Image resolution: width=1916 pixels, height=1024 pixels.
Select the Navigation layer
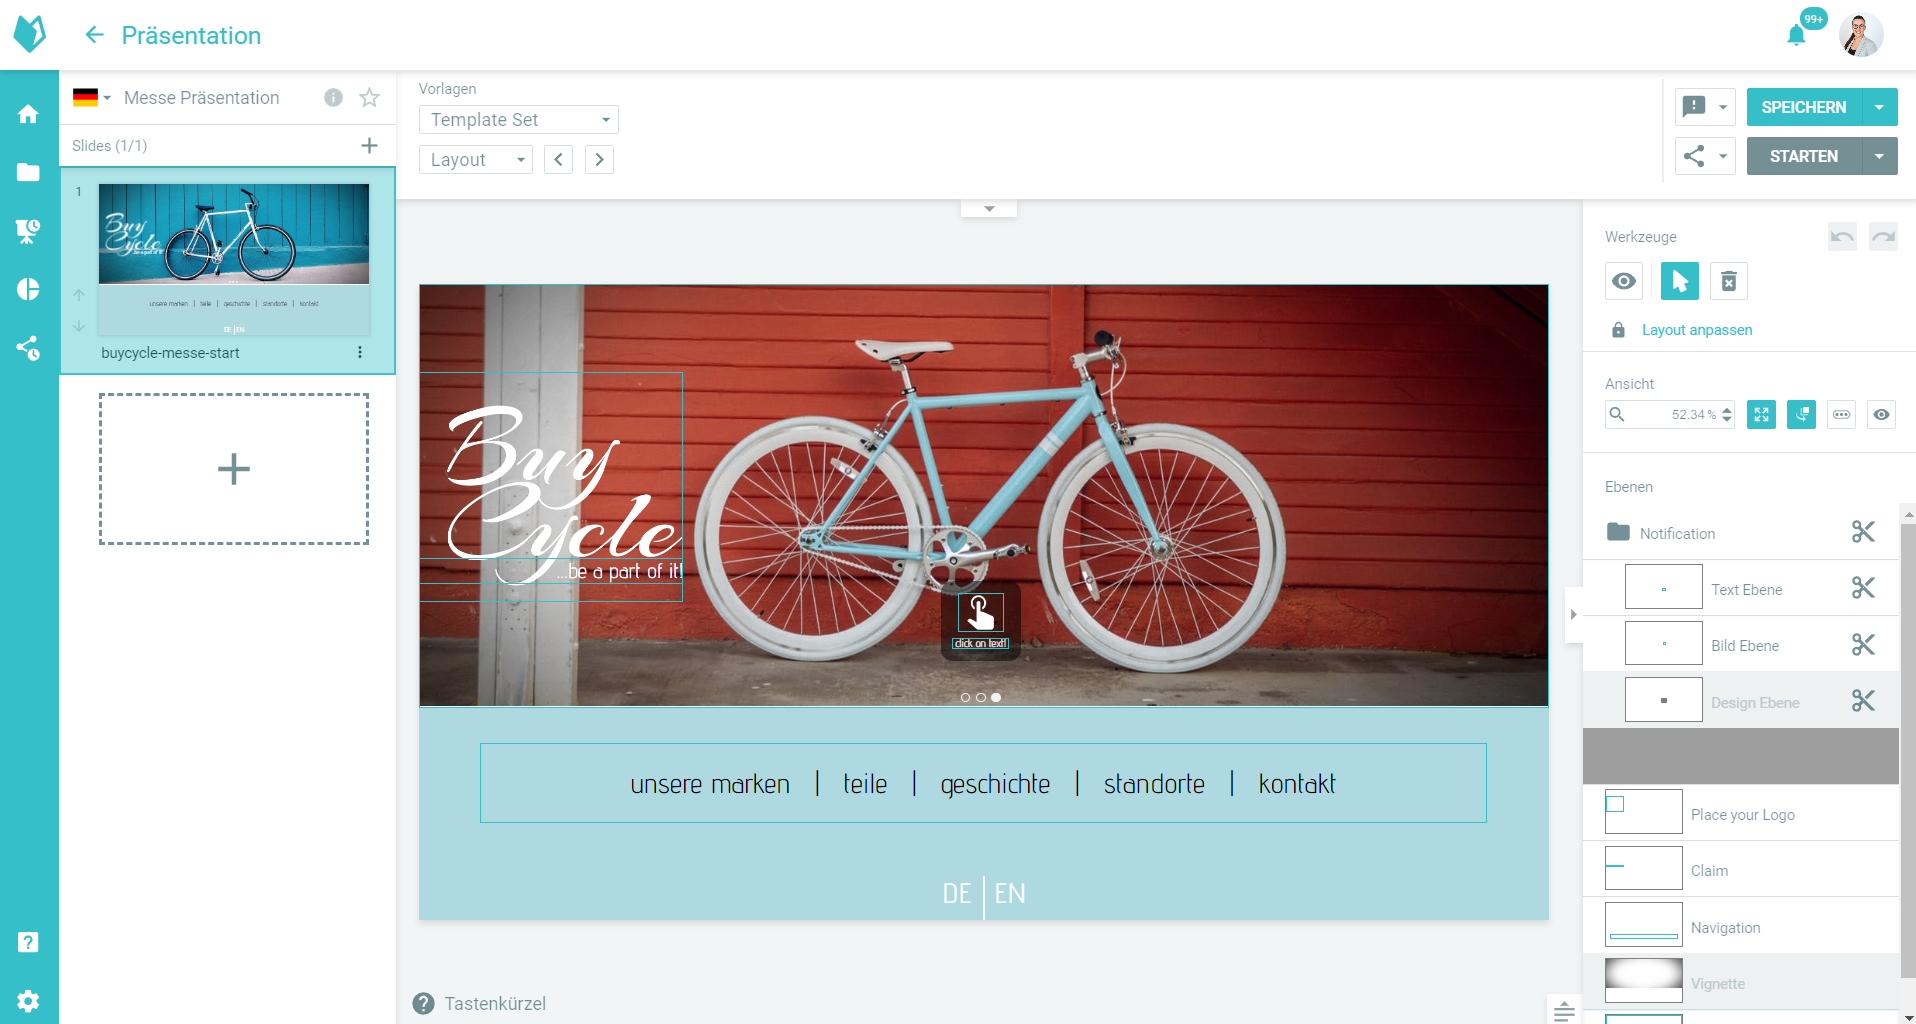[1725, 927]
